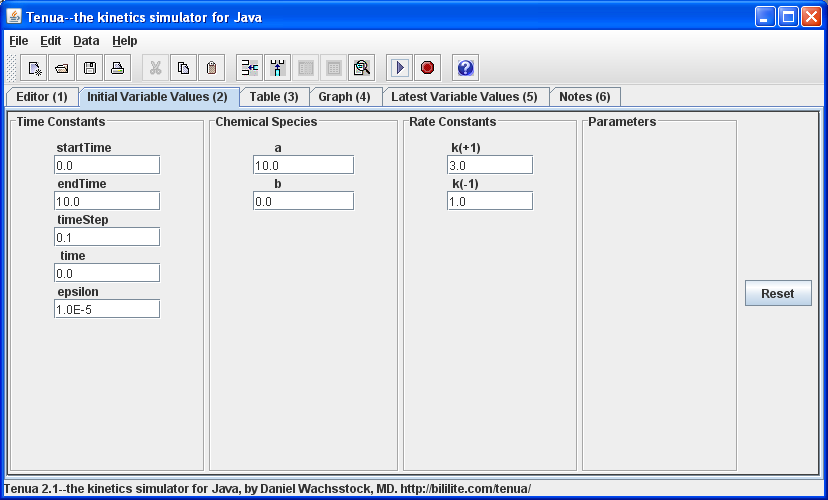The height and width of the screenshot is (500, 828).
Task: Click the 'Parameters' group label
Action: 622,121
